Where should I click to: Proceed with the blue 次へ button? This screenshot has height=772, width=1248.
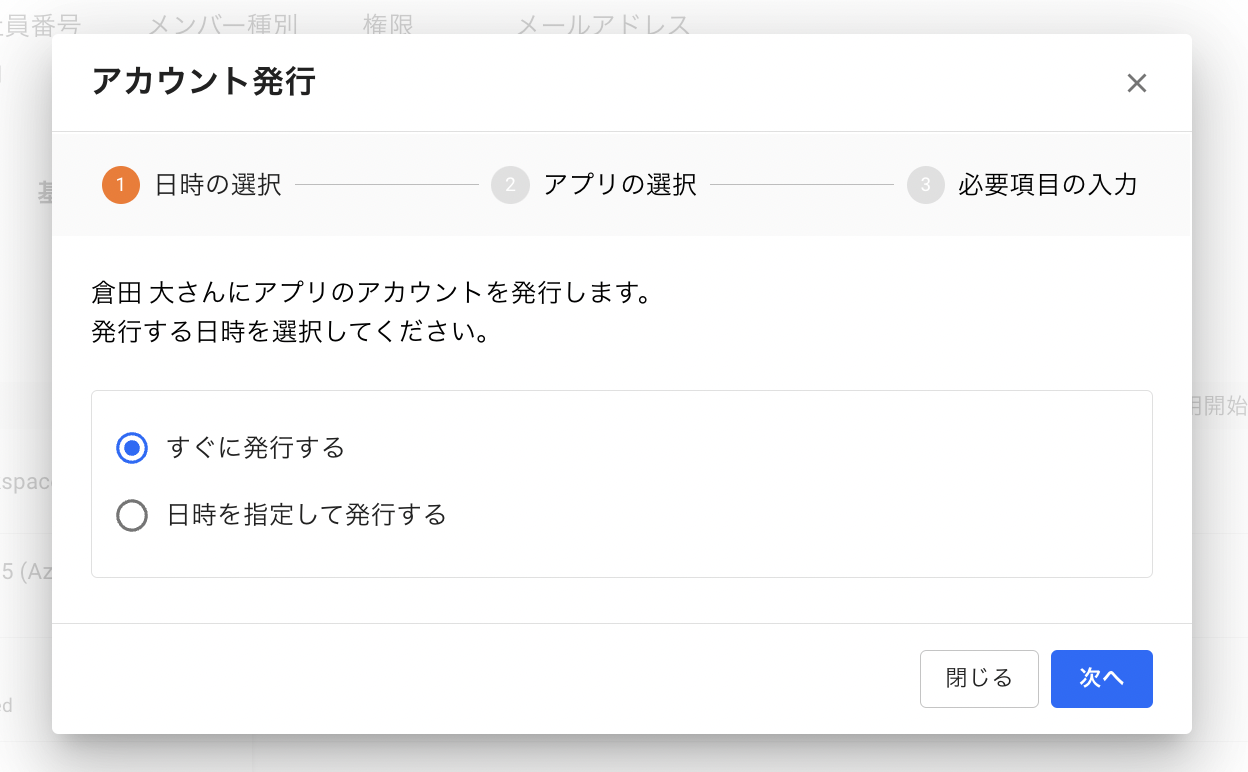coord(1101,679)
